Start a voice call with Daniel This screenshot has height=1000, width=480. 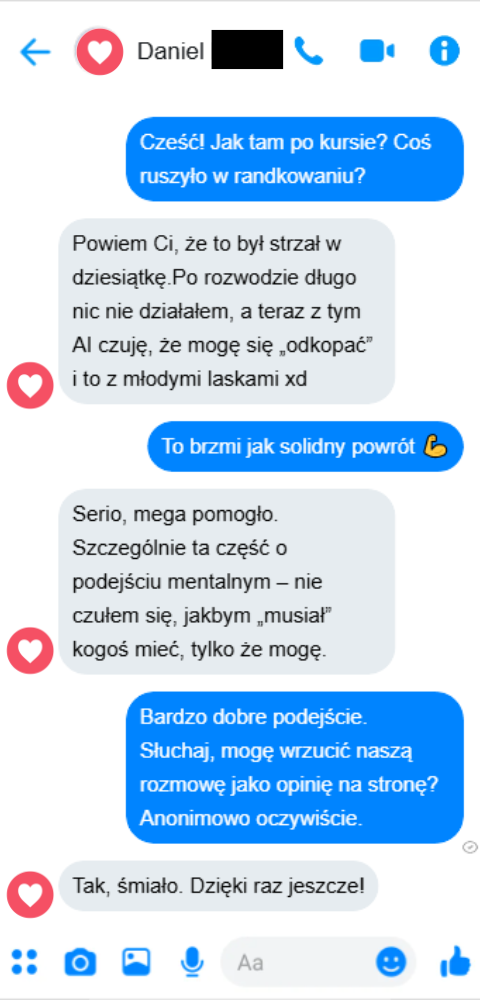coord(309,51)
